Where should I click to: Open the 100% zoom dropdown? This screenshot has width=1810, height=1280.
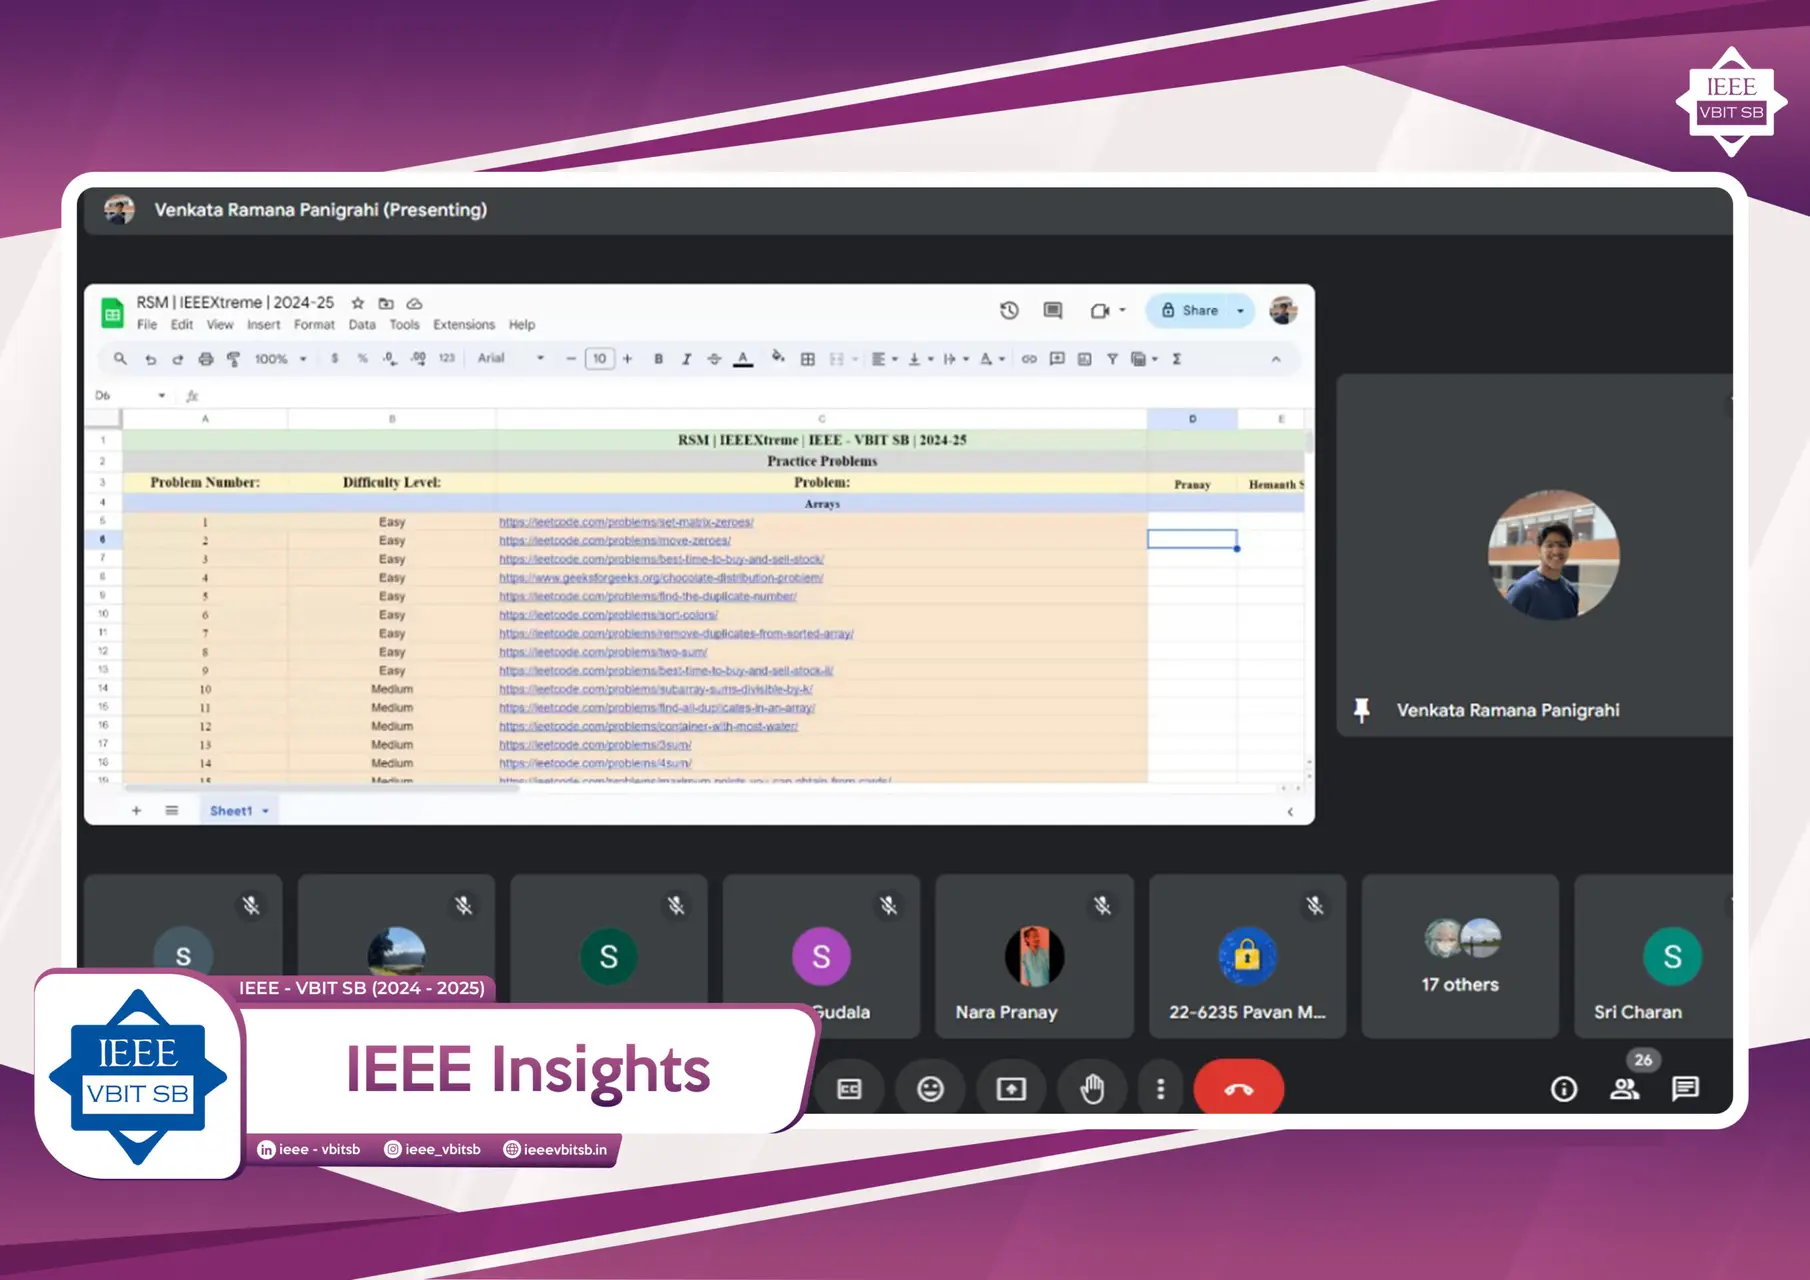(279, 358)
